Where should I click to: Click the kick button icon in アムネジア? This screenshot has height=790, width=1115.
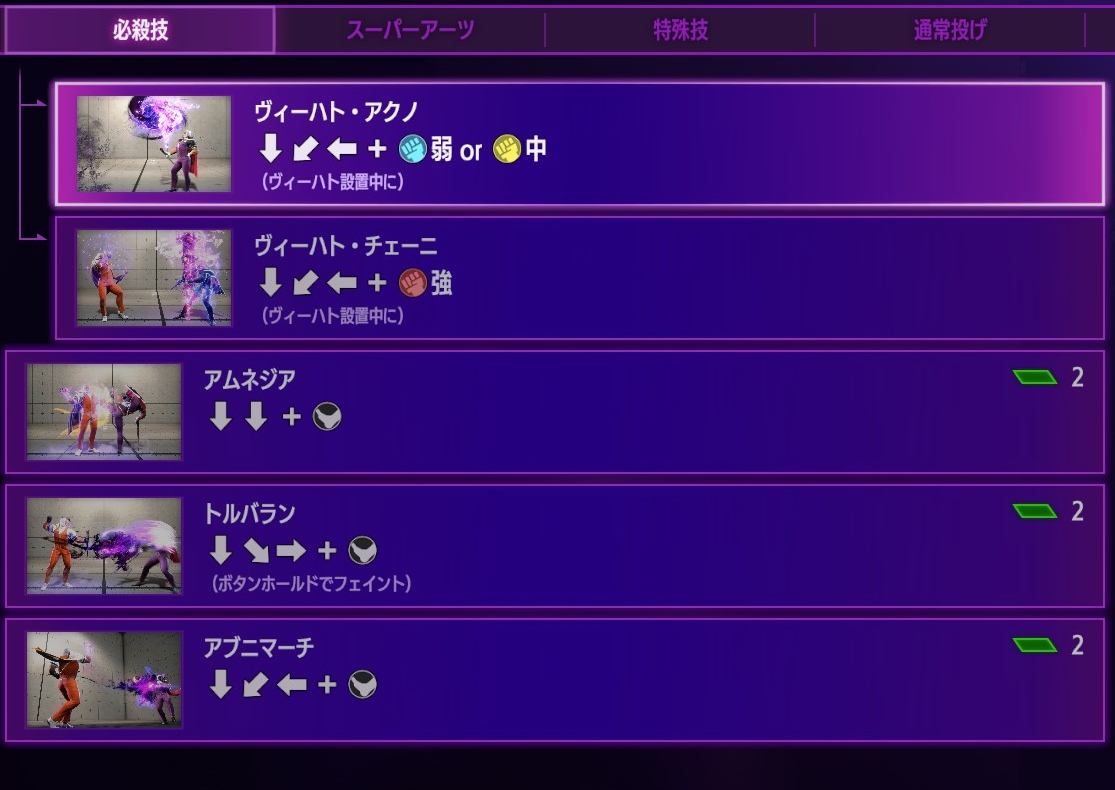coord(327,417)
